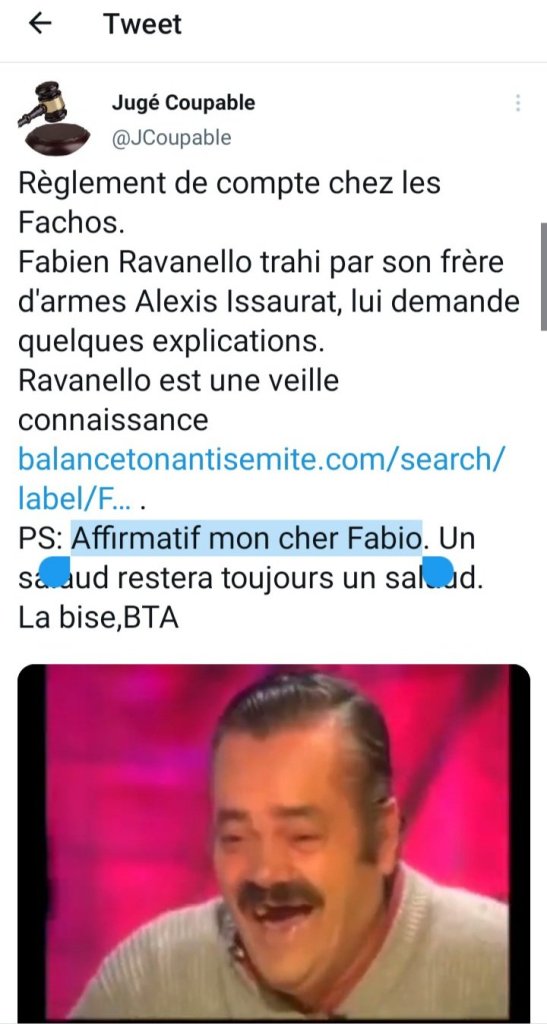Screen dimensions: 547x1024
Task: Go back using the left arrow
Action: tap(40, 24)
